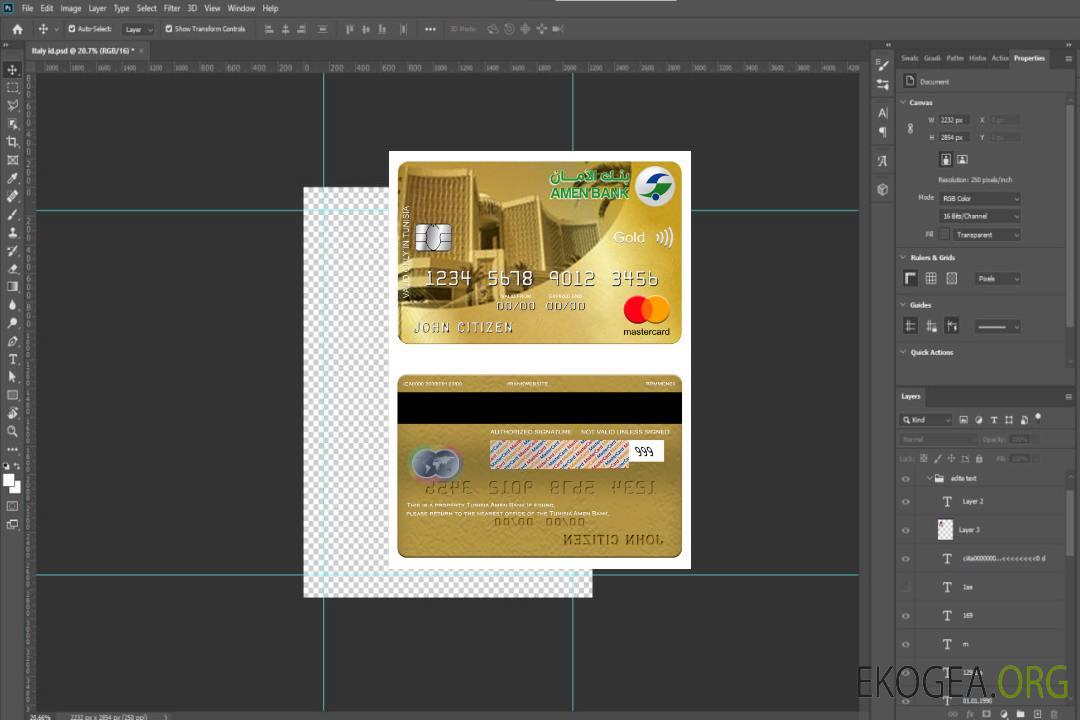Open the Character panel icon
The height and width of the screenshot is (720, 1080).
[x=883, y=113]
